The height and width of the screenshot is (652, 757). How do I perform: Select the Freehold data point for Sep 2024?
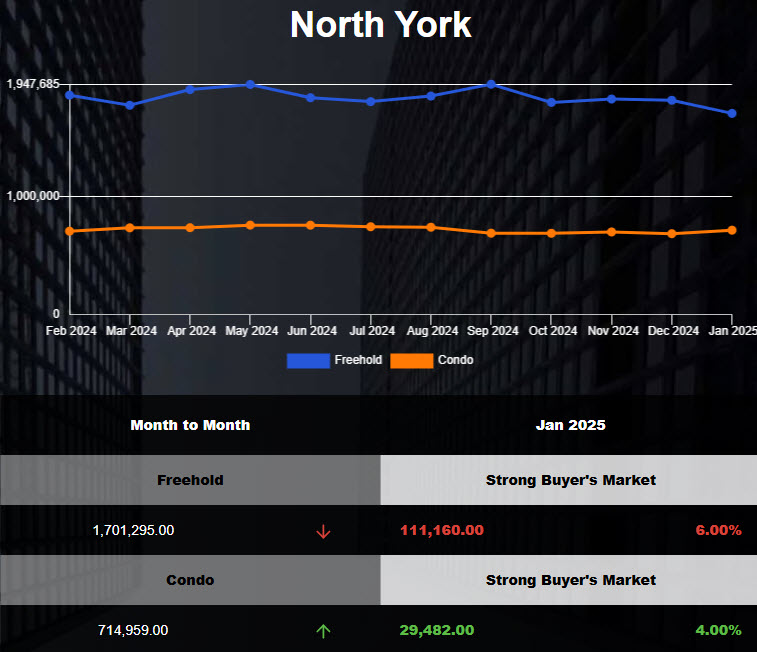(x=491, y=85)
